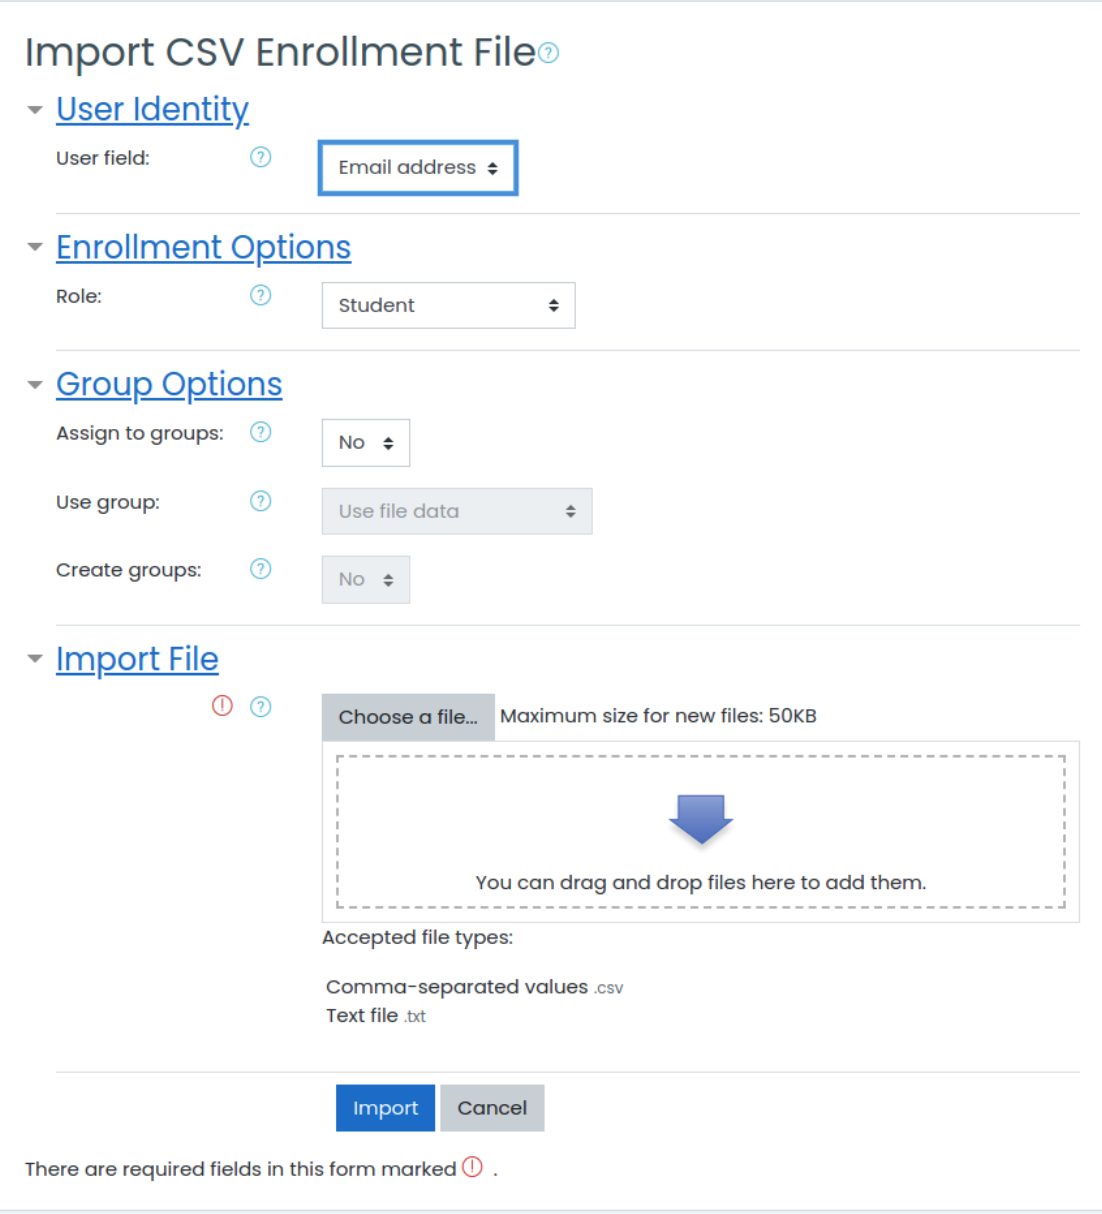
Task: Open the Student role dropdown
Action: (448, 306)
